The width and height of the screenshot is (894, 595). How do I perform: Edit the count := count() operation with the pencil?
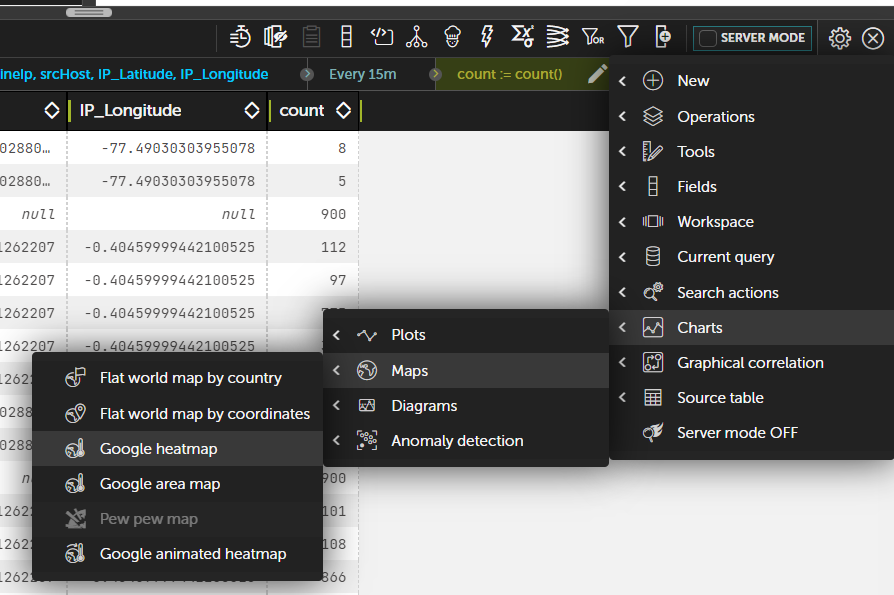pyautogui.click(x=598, y=74)
